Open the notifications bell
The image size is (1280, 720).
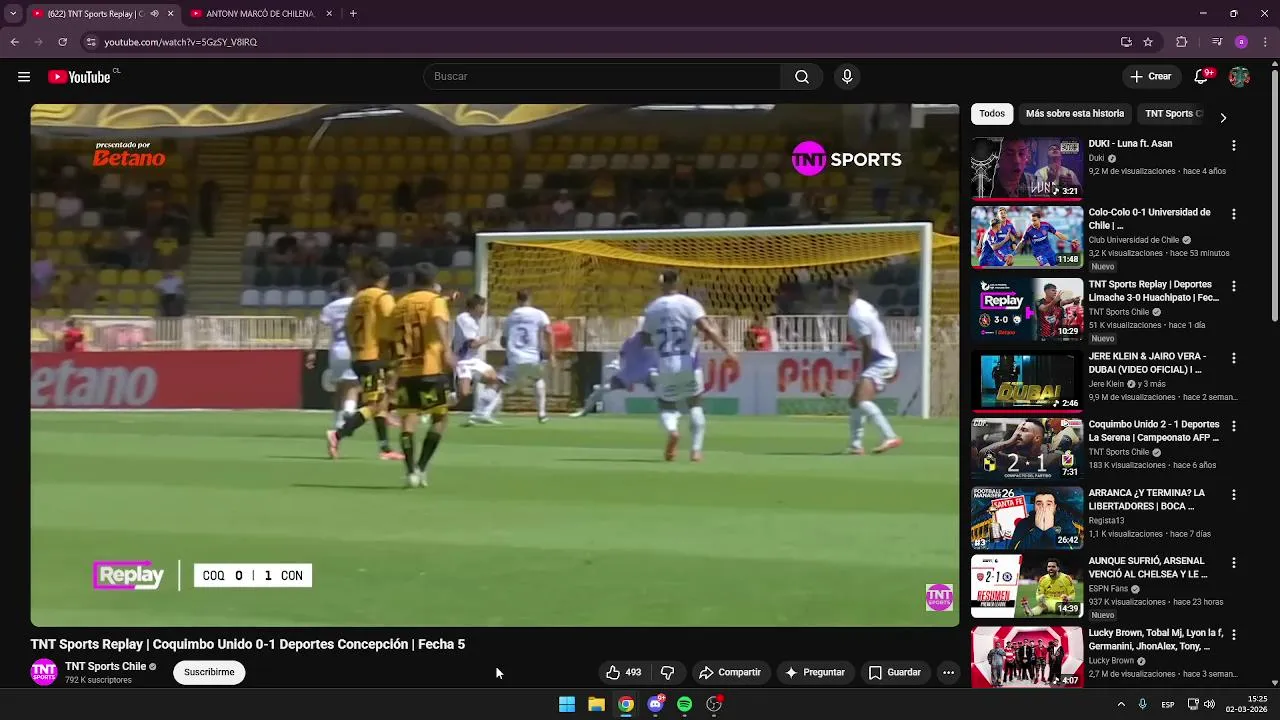click(x=1202, y=77)
